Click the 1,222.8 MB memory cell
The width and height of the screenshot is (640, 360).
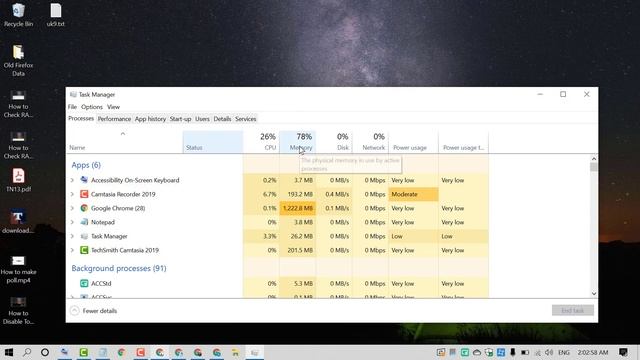[x=298, y=208]
